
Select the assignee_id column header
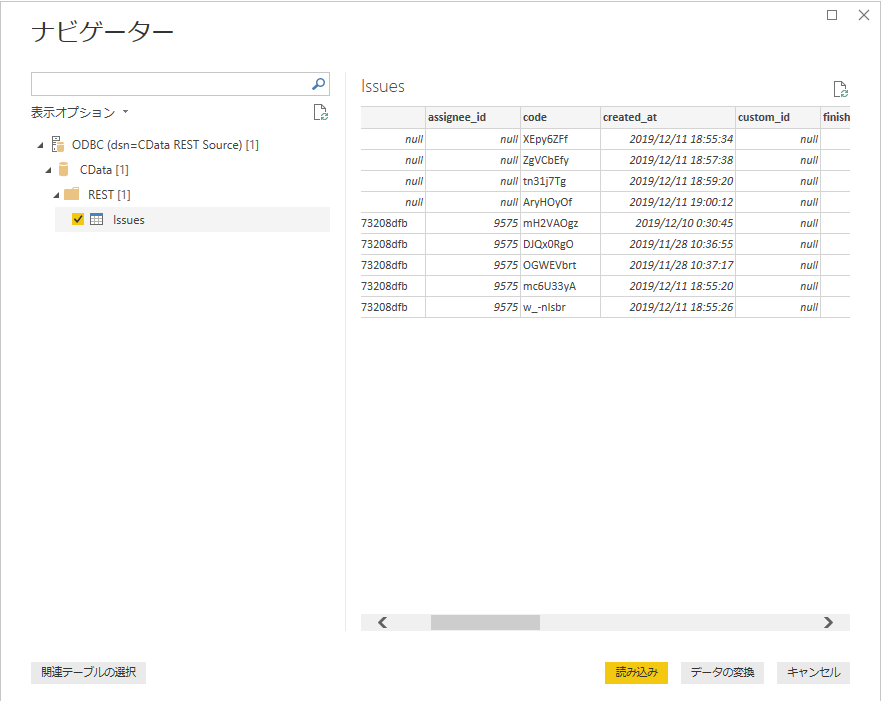[473, 117]
